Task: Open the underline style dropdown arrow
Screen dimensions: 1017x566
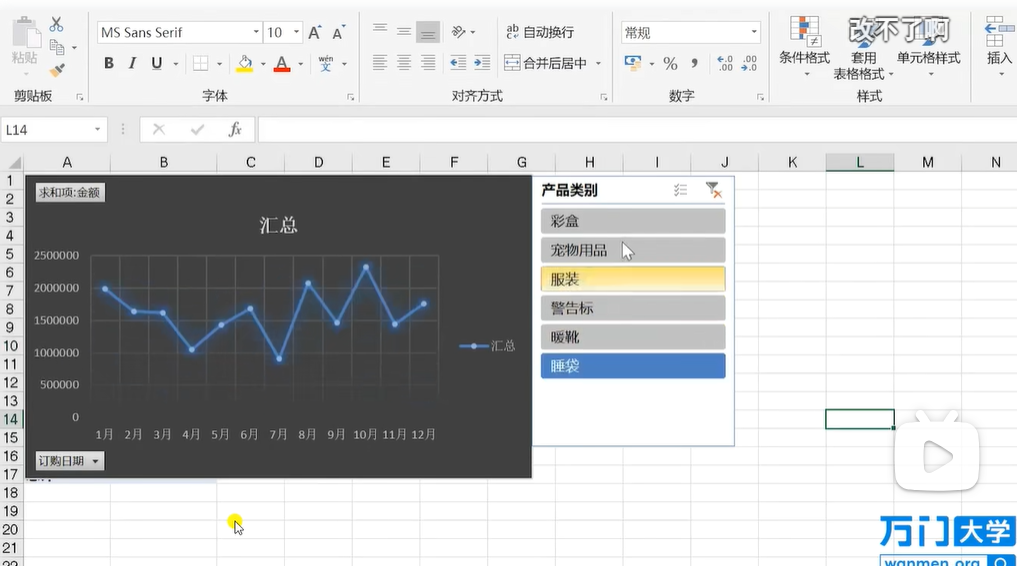Action: point(175,64)
